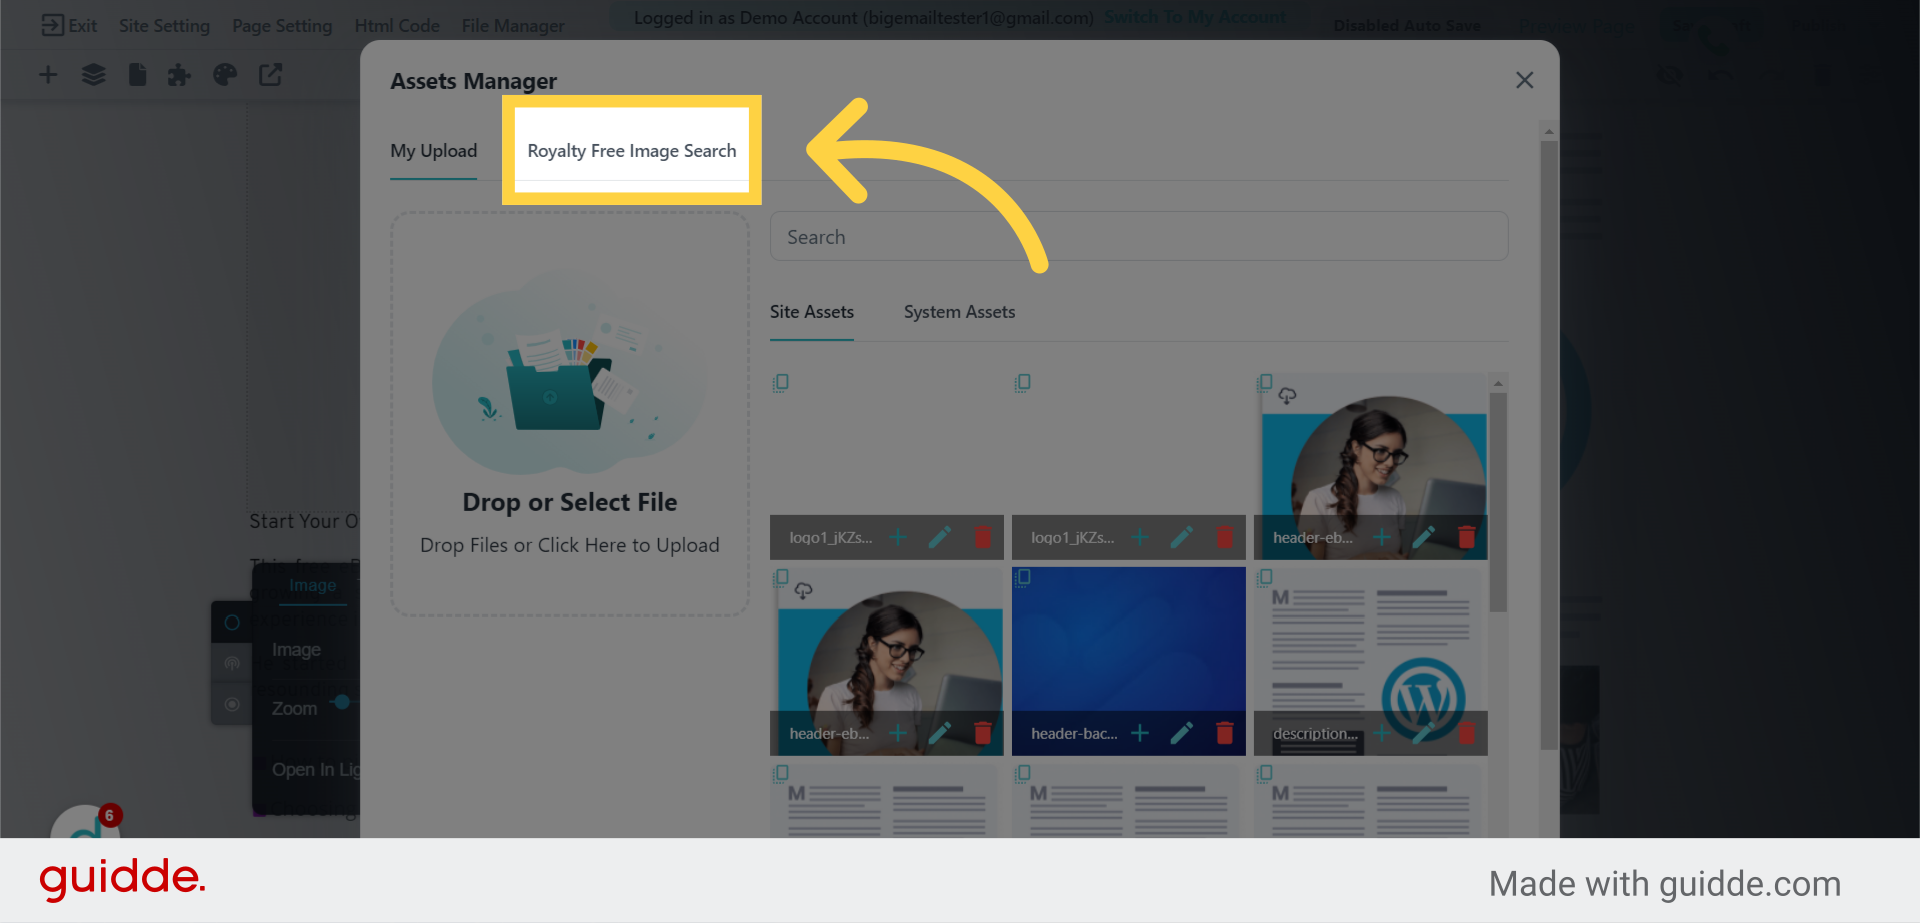
Task: Click the puzzle piece plugins icon
Action: [179, 75]
